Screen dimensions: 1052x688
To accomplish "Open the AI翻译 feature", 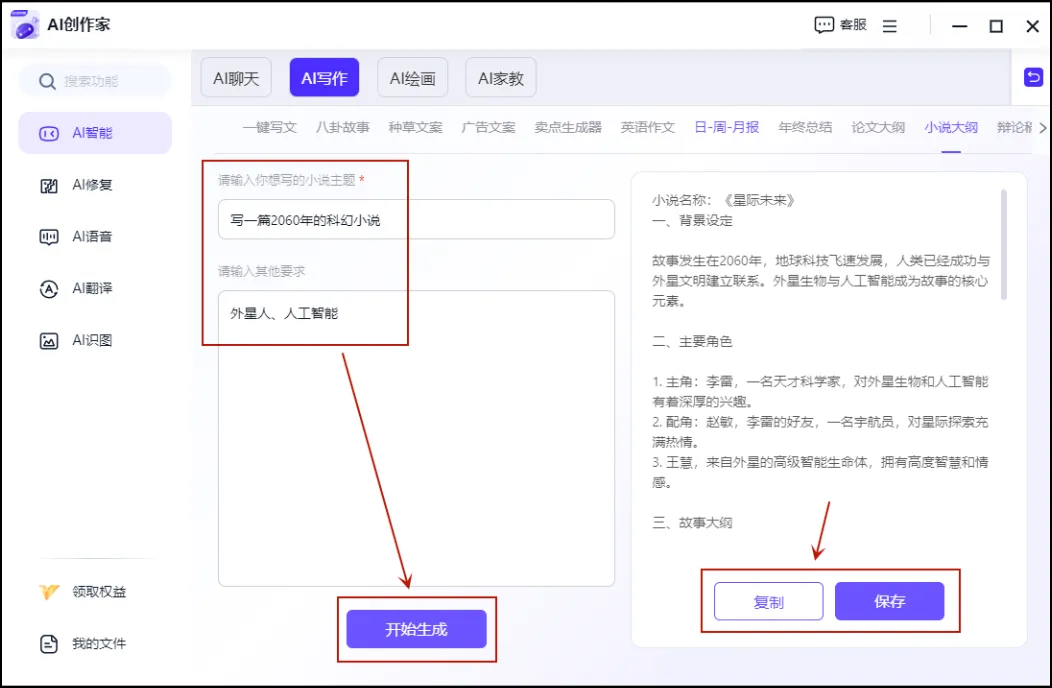I will (95, 289).
